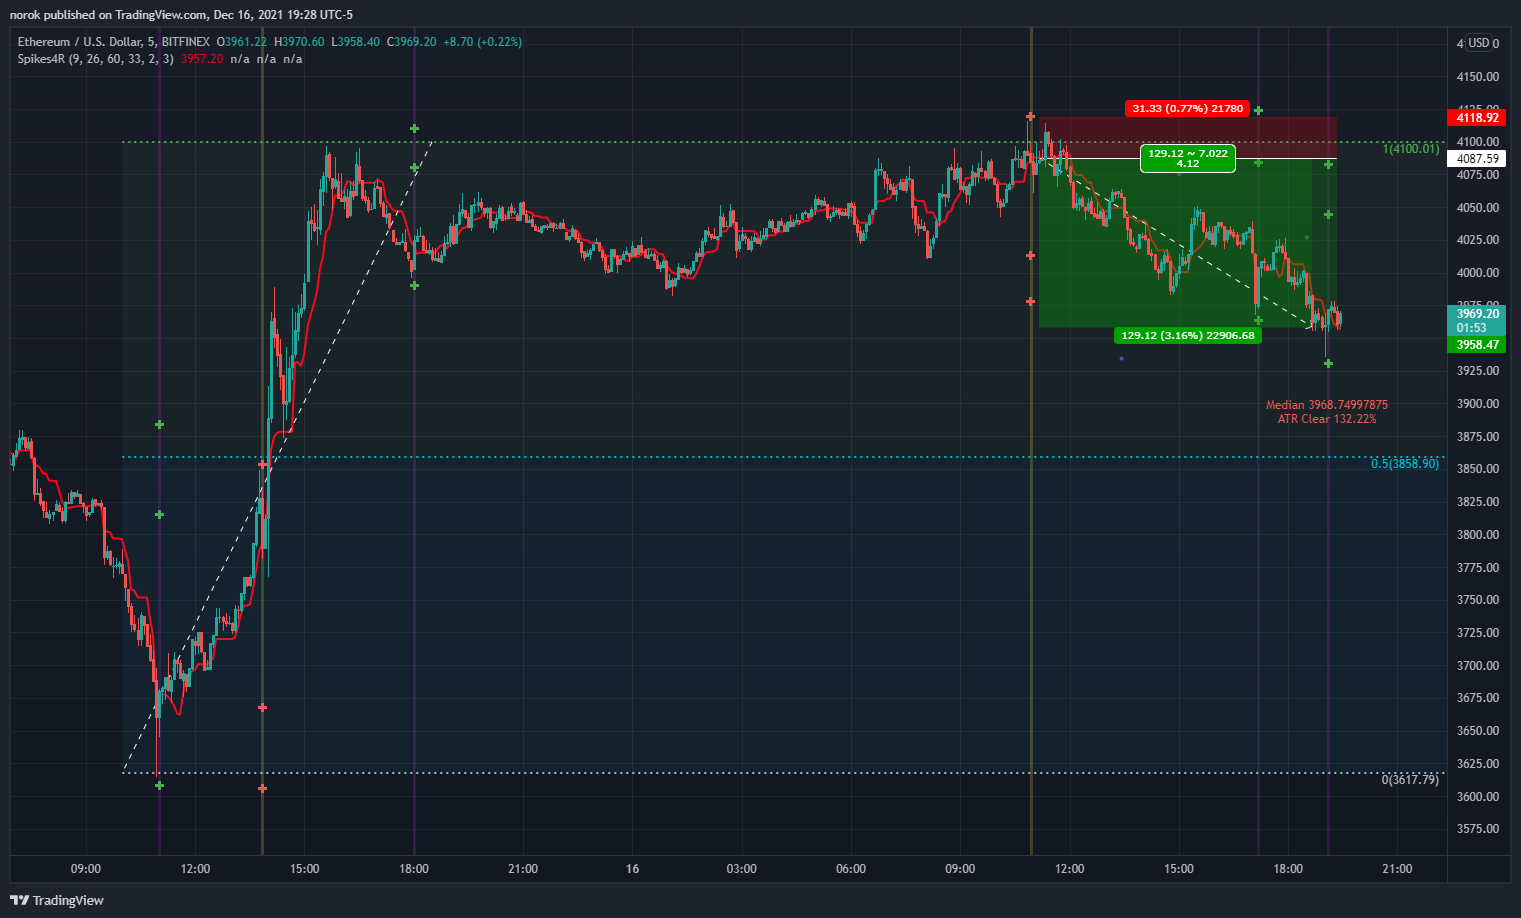The width and height of the screenshot is (1521, 918).
Task: Click the 18:00 time label left of 21:00 and 16
Action: pos(414,869)
